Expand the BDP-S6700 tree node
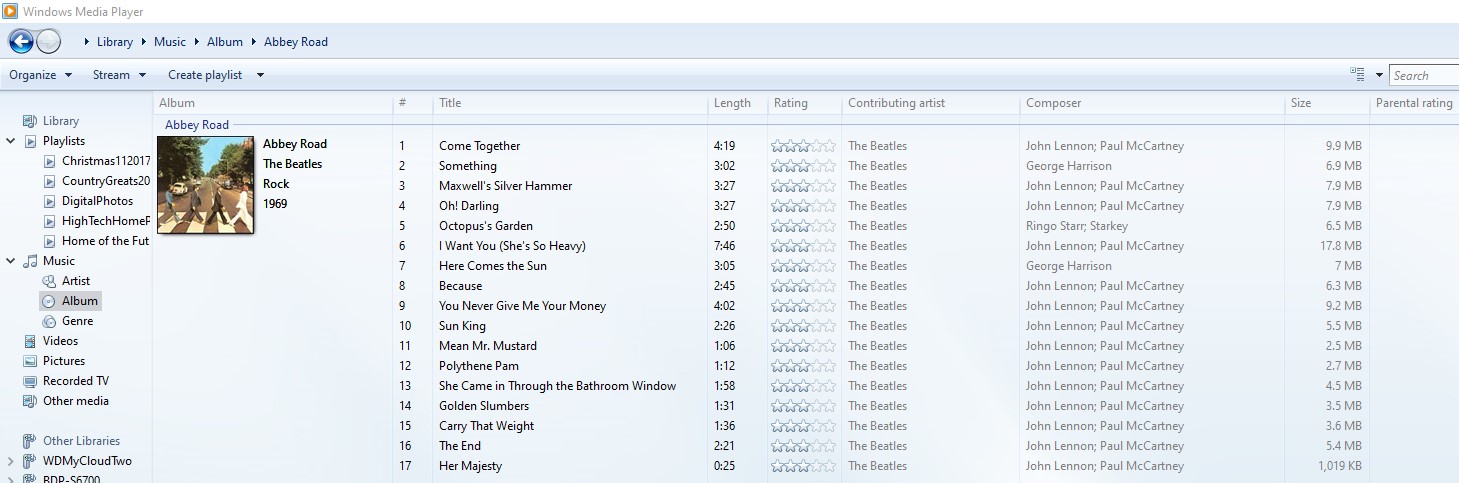This screenshot has height=483, width=1459. point(10,479)
